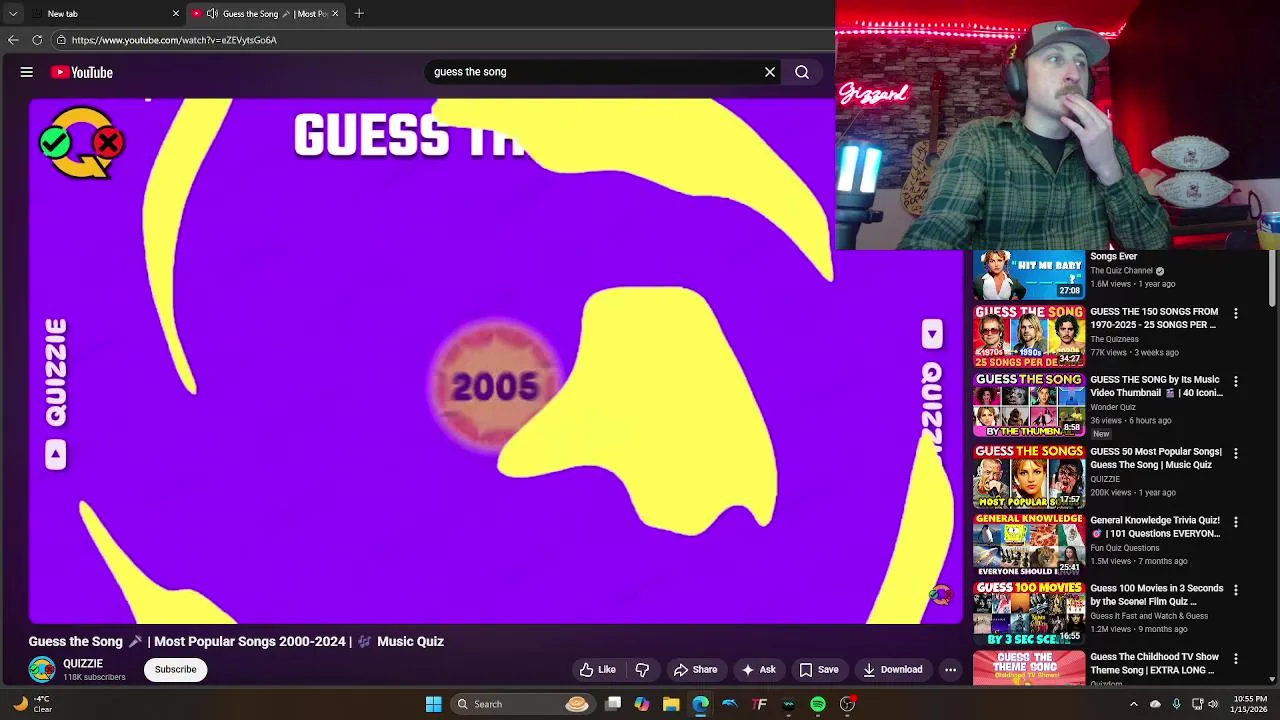Viewport: 1280px width, 720px height.
Task: Share the video
Action: coord(695,670)
